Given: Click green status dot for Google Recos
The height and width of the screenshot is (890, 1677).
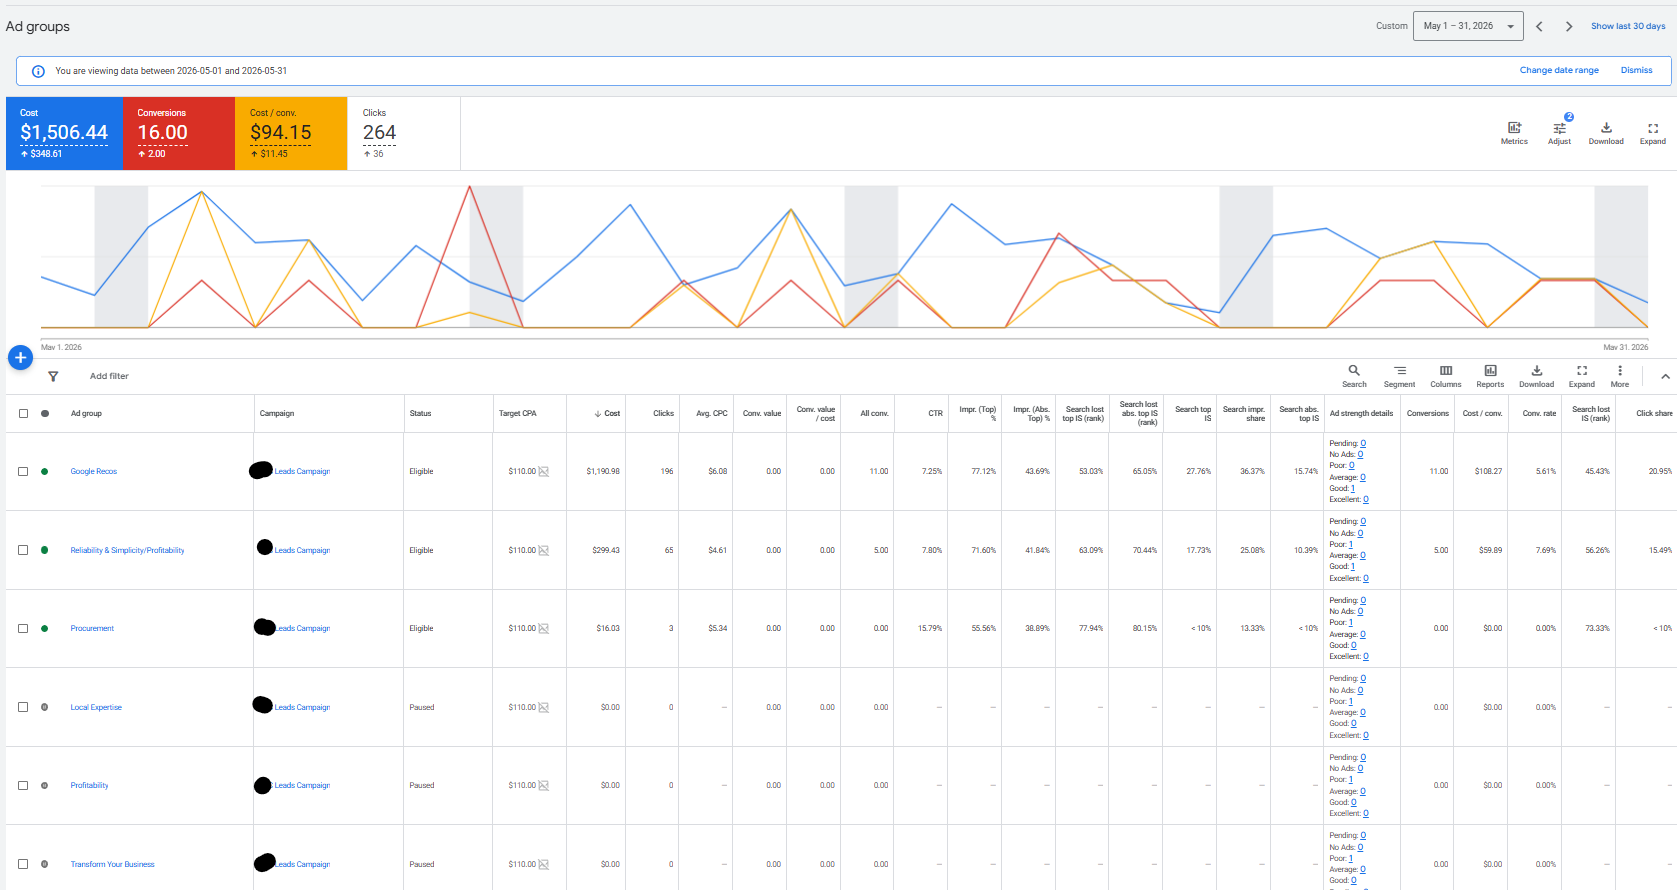Looking at the screenshot, I should click(x=44, y=472).
